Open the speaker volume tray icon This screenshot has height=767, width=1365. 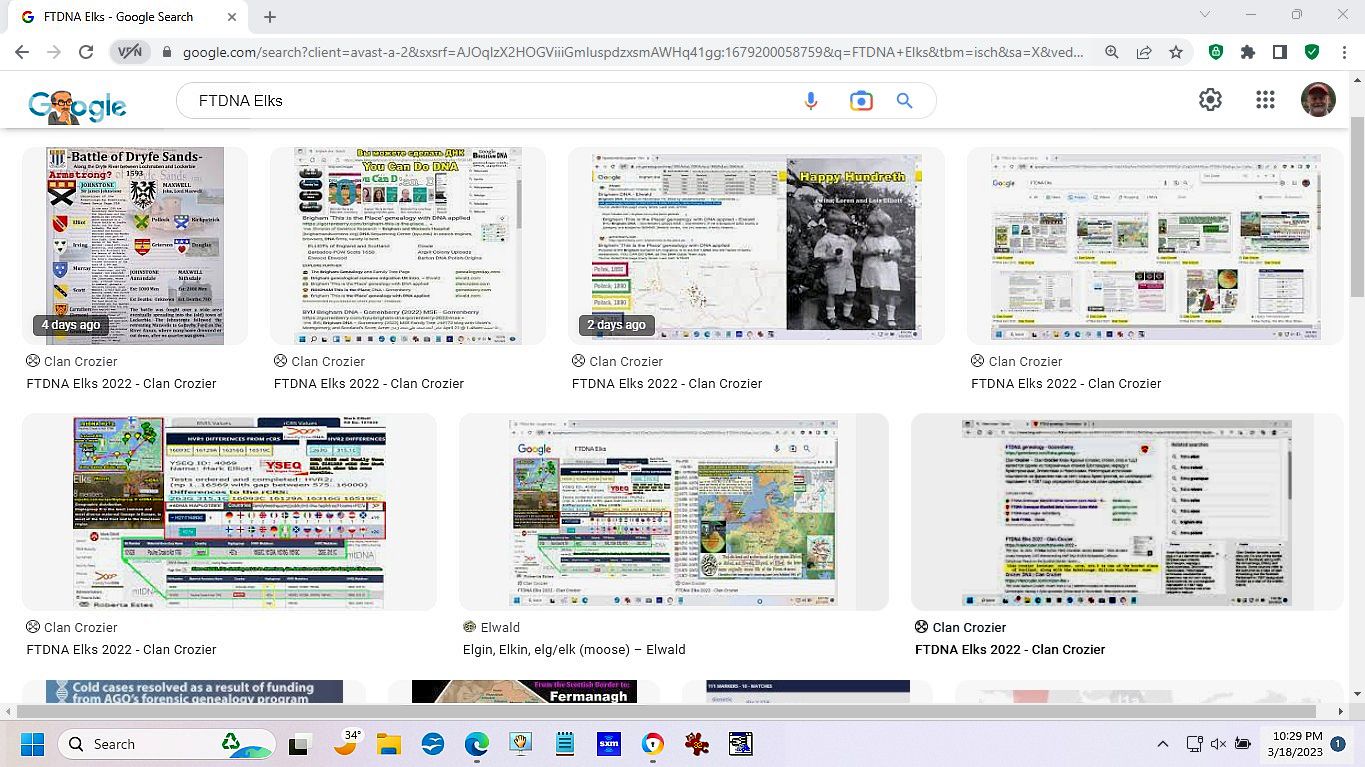[1218, 744]
